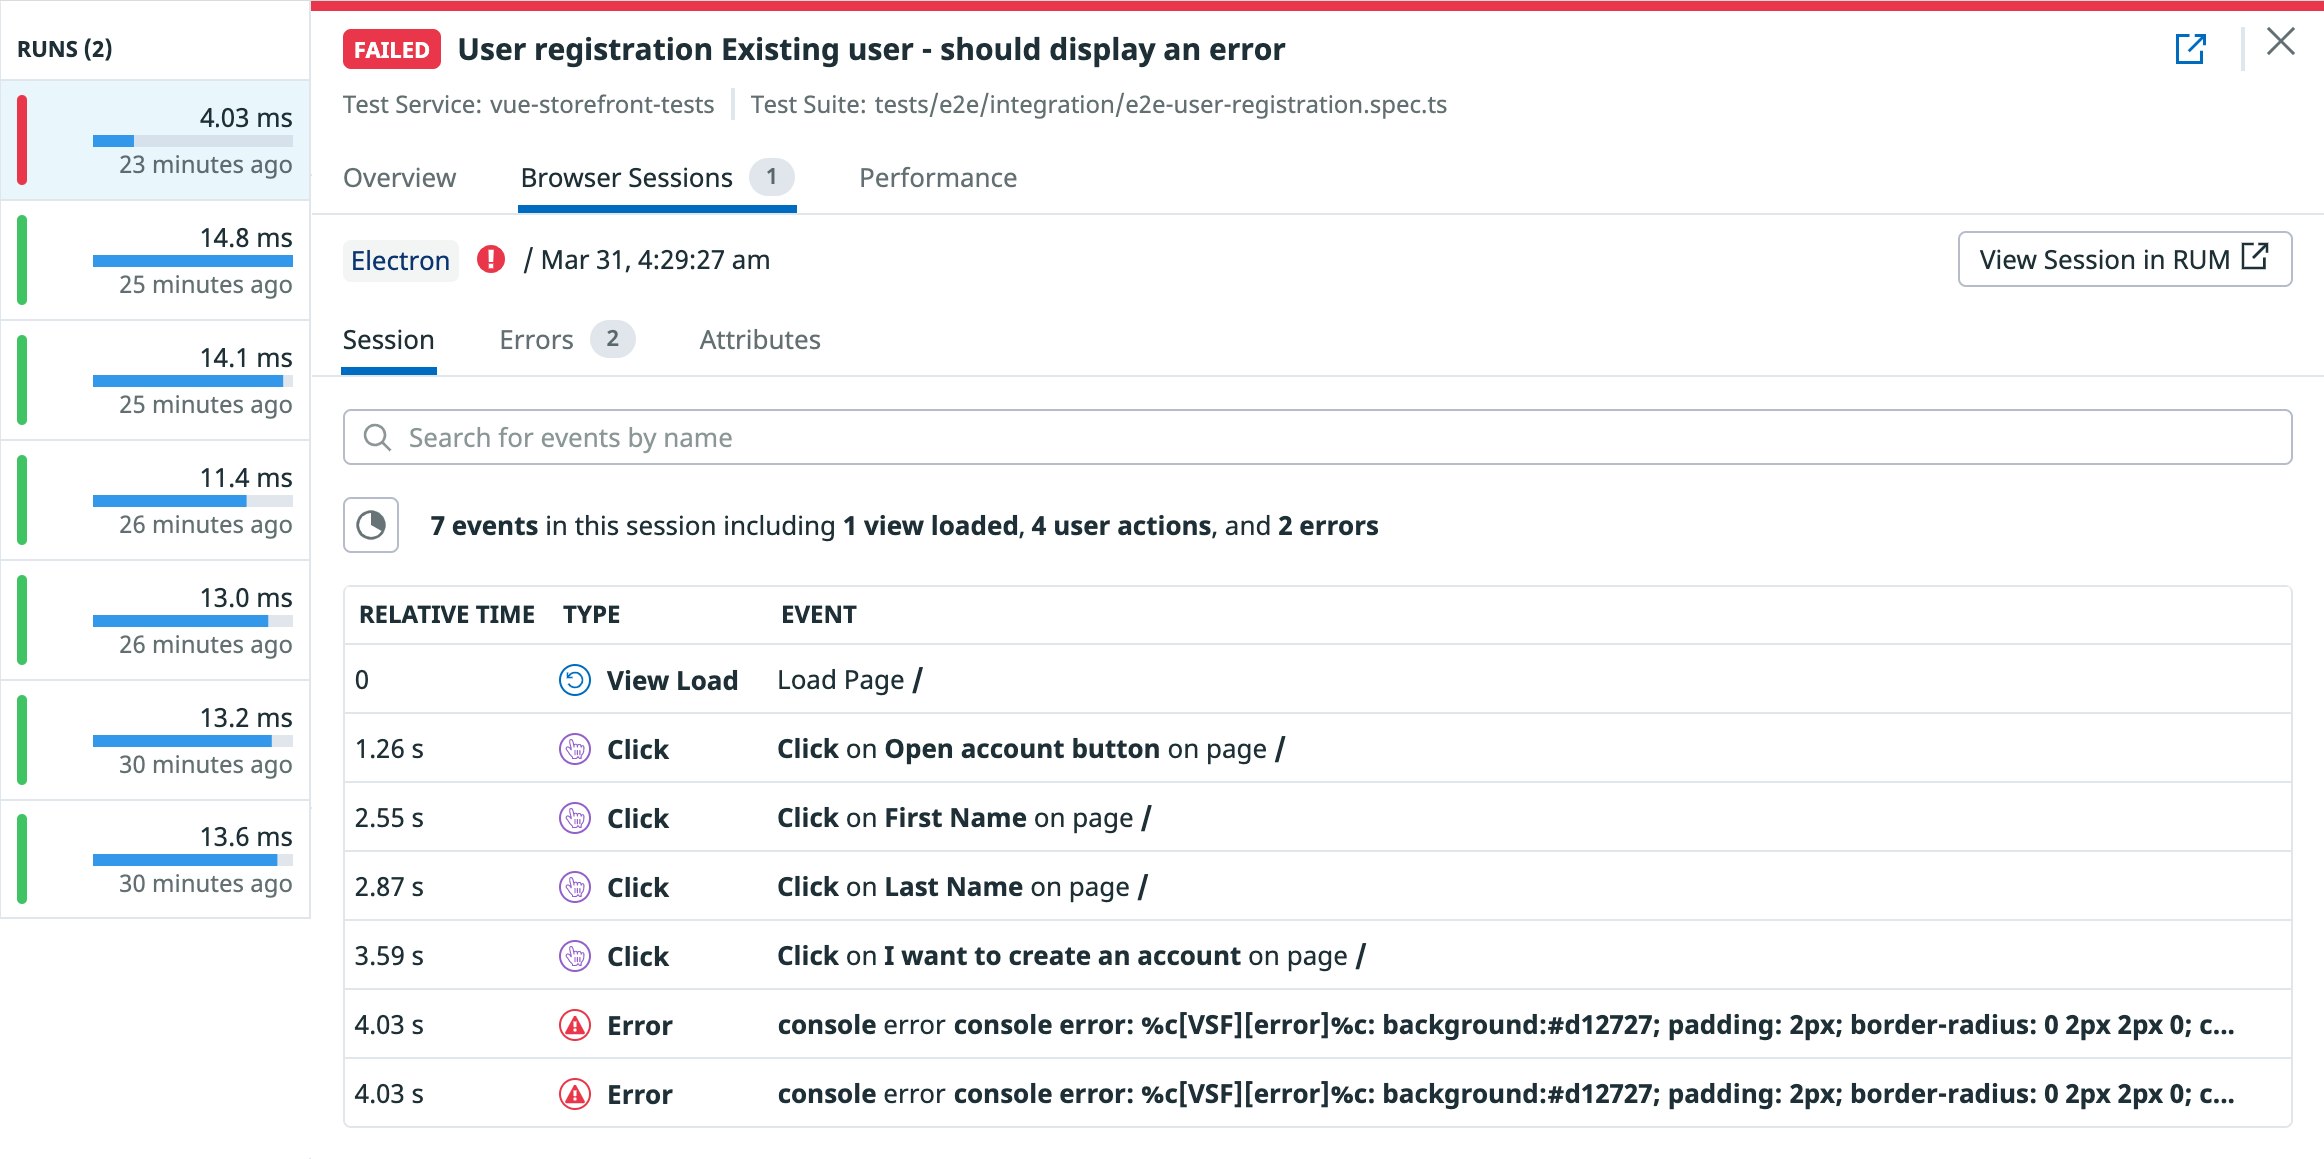Click the FAILED status badge
Screen dimensions: 2324x1159
click(391, 48)
